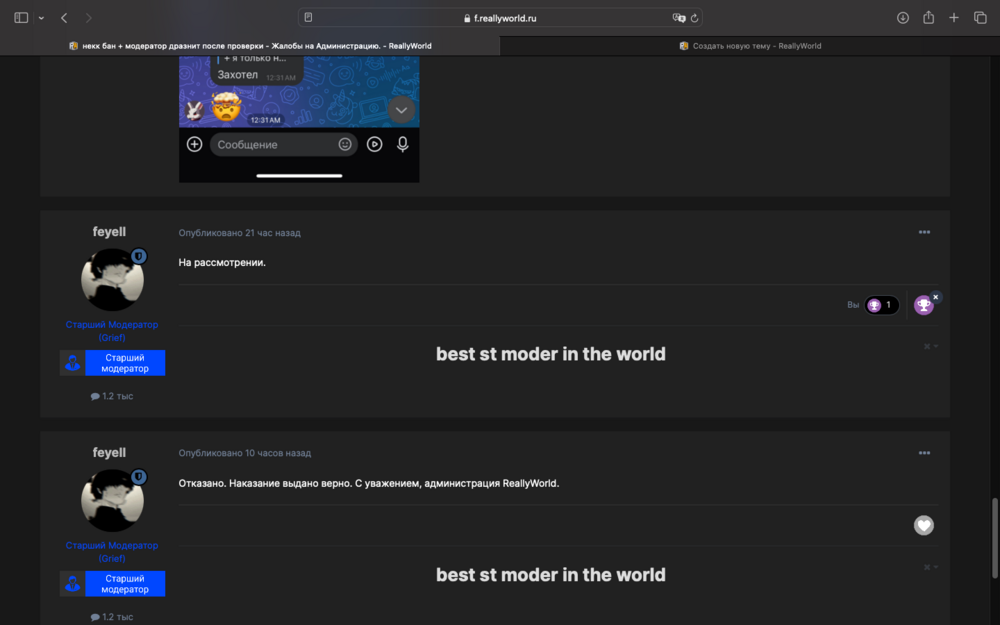Select the text 'На рассмотрении.'
Image resolution: width=1000 pixels, height=625 pixels.
click(222, 263)
